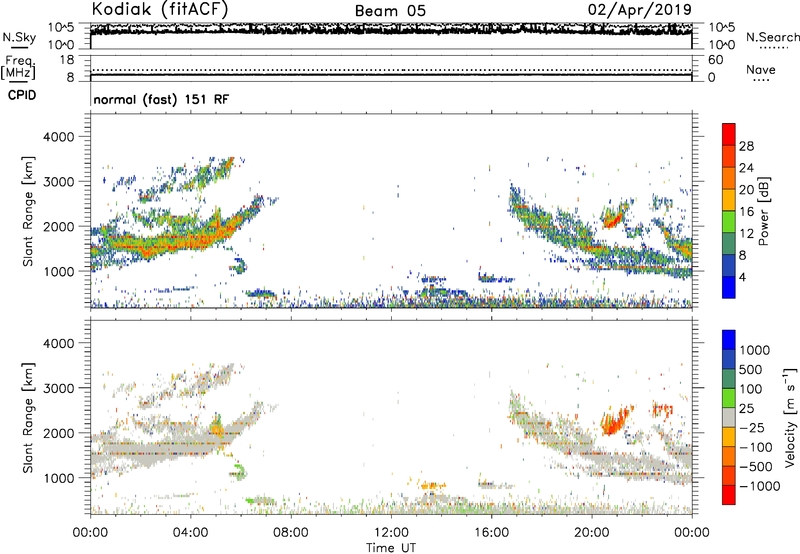
Task: Click the 'CPID' label
Action: (22, 95)
